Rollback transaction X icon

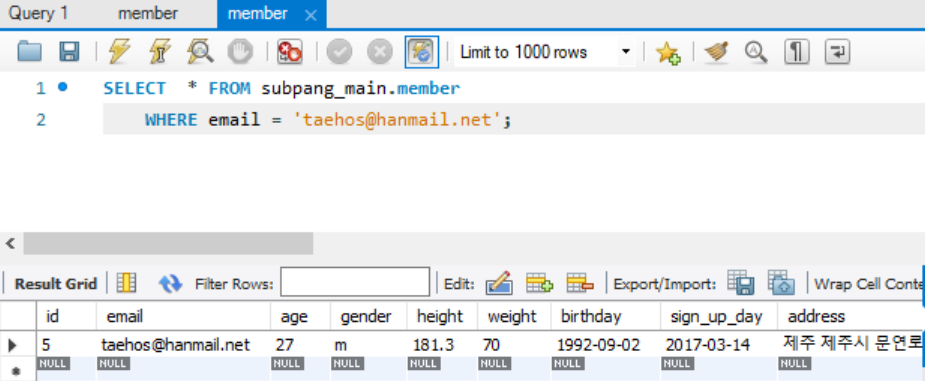380,52
